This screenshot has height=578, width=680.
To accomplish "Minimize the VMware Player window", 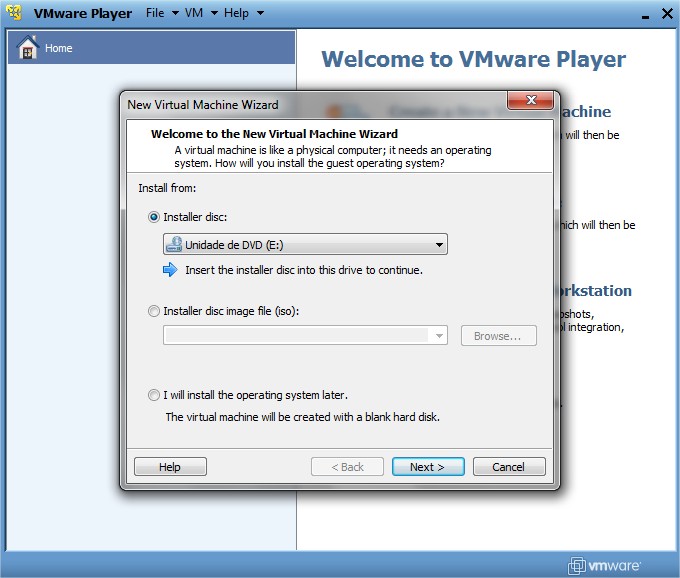I will coord(645,15).
